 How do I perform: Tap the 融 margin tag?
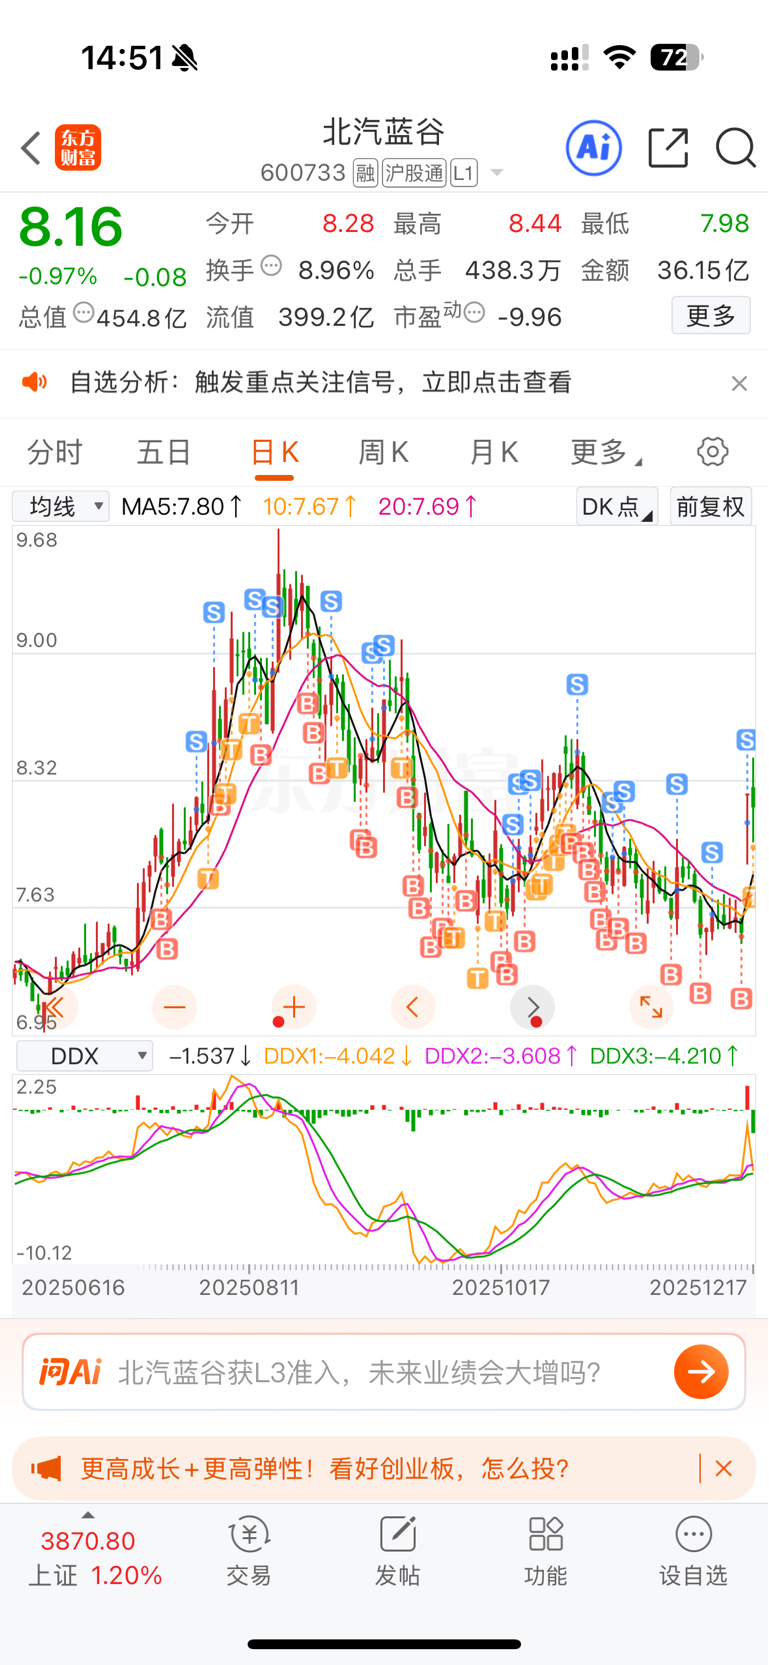point(365,173)
